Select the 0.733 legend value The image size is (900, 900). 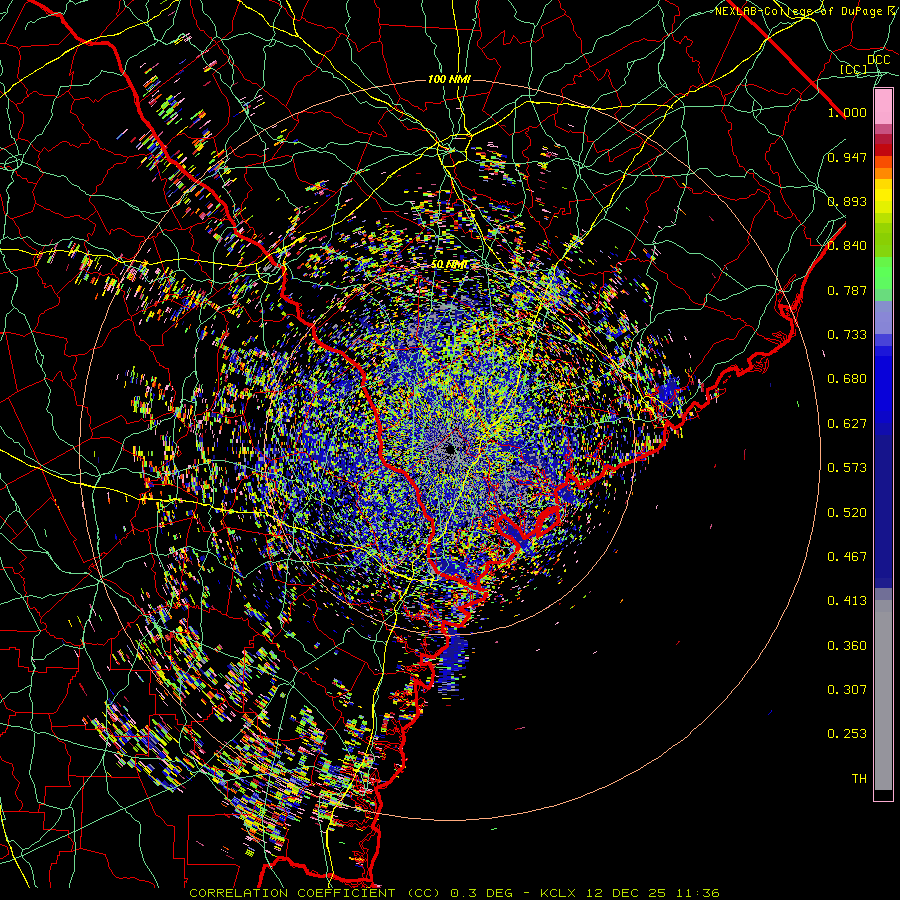point(847,335)
